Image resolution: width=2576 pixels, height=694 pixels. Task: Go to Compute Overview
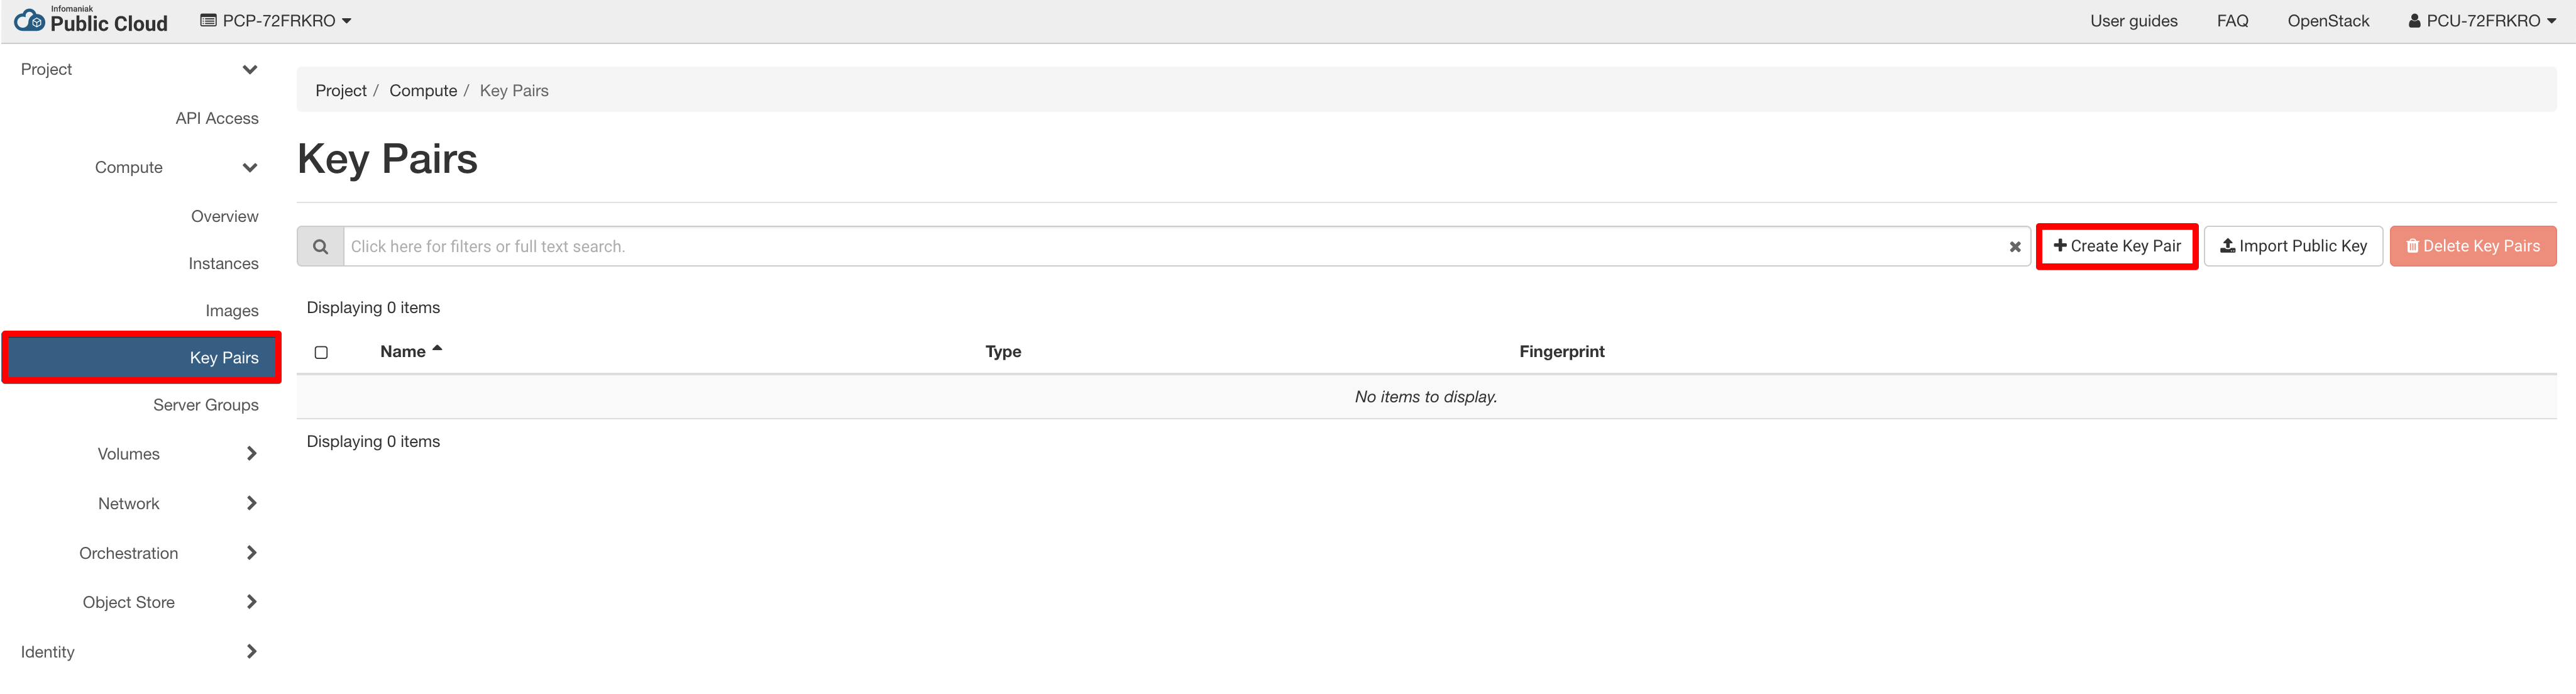click(225, 216)
